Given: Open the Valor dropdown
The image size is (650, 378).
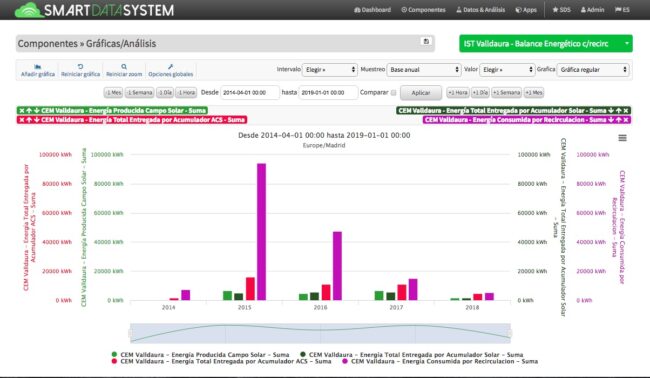Looking at the screenshot, I should pyautogui.click(x=507, y=70).
